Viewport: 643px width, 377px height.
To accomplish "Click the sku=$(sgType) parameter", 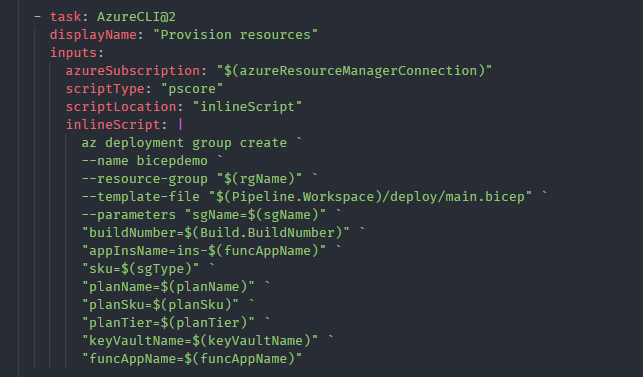I will click(140, 269).
